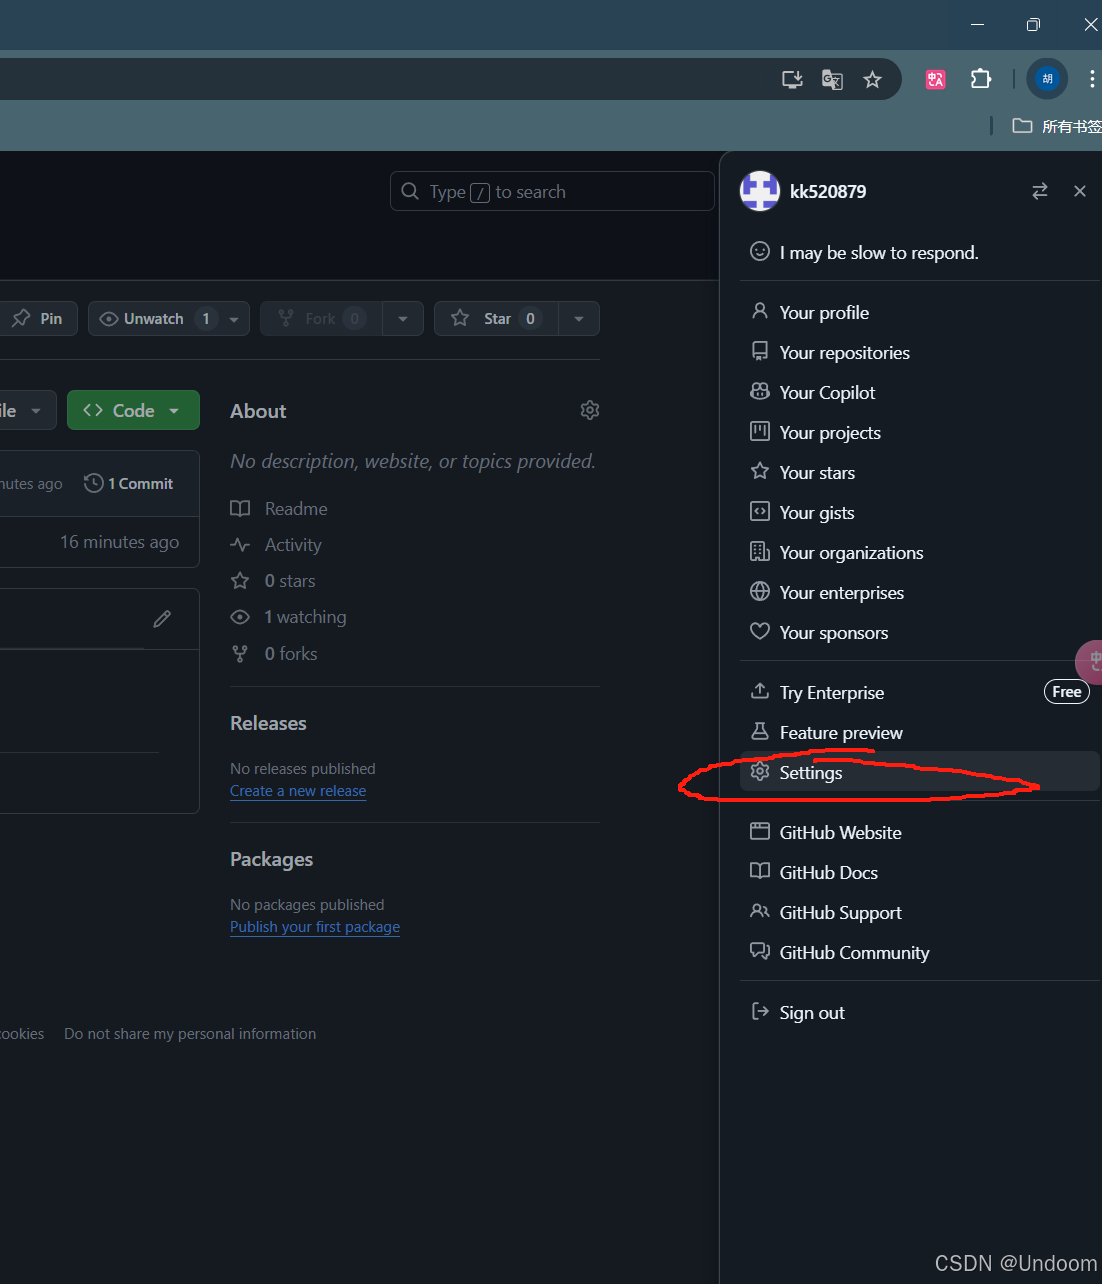This screenshot has width=1102, height=1284.
Task: Open Your projects
Action: click(919, 432)
